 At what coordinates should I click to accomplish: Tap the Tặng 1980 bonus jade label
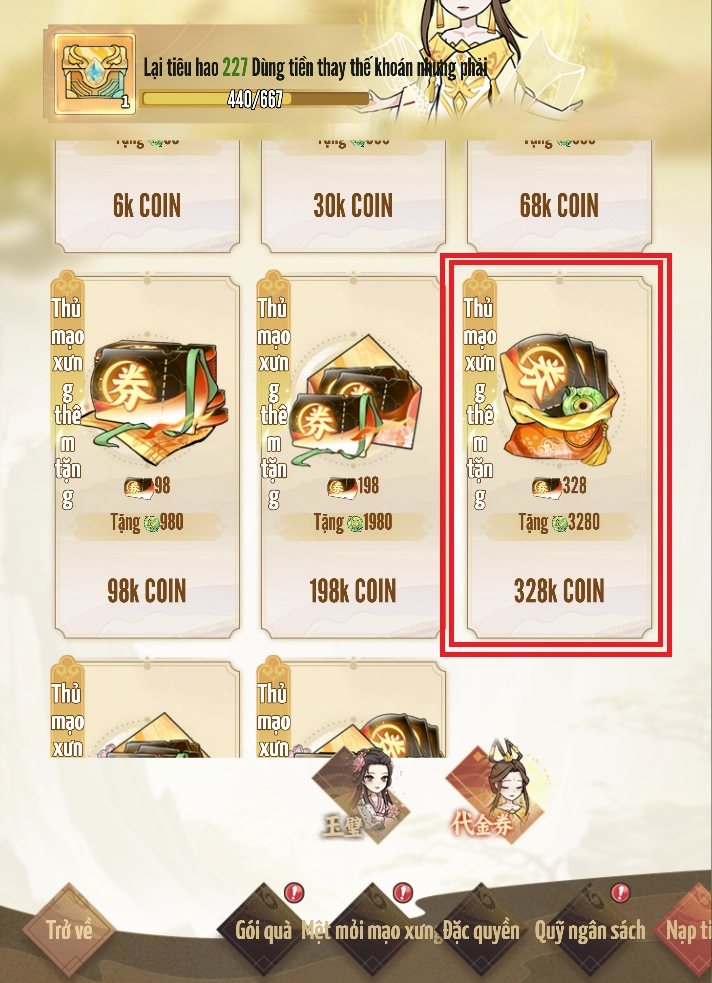click(x=353, y=522)
